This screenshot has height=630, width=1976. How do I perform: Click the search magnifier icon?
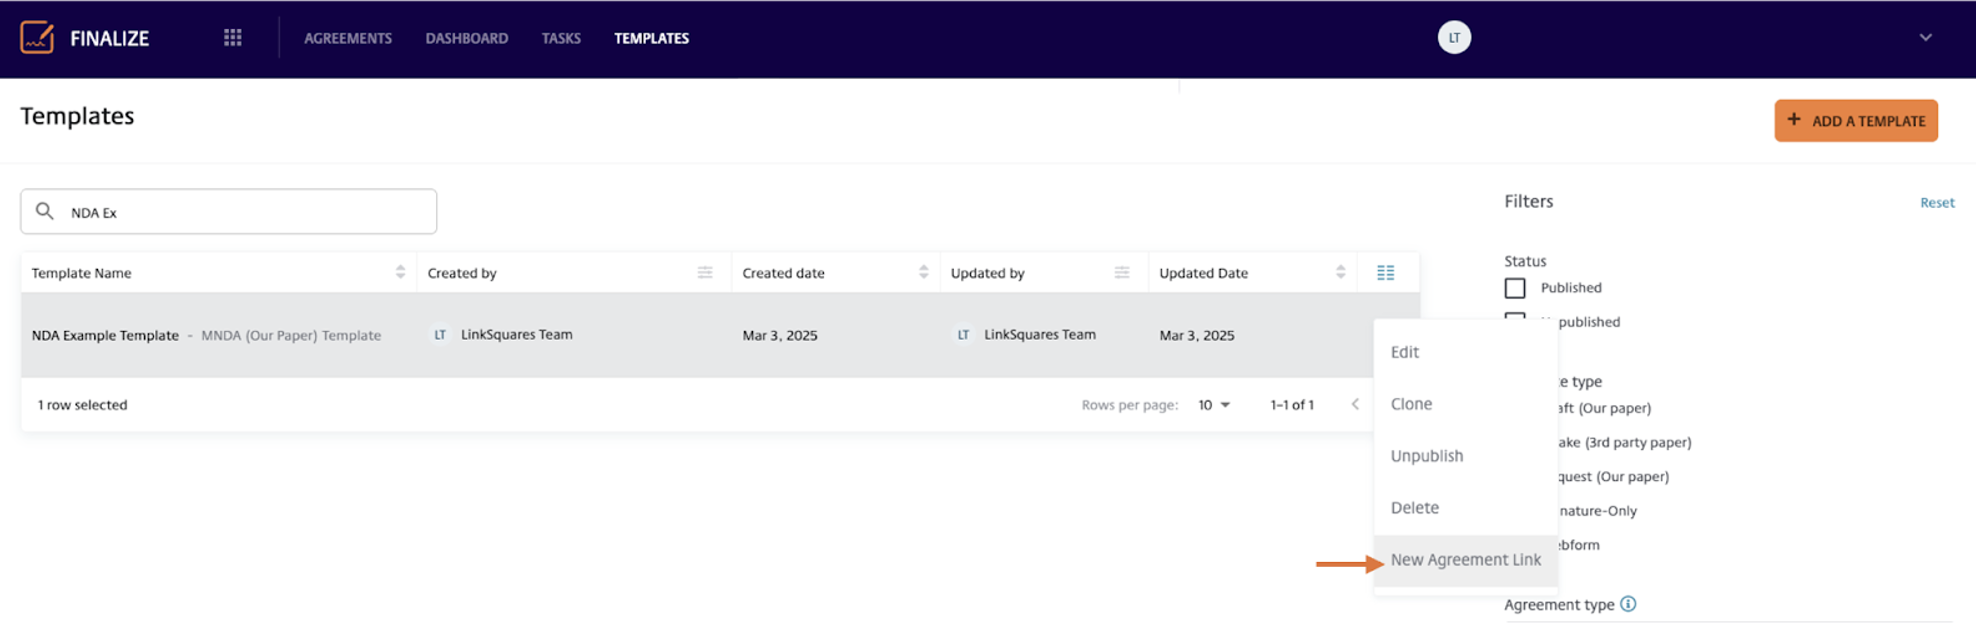pos(45,211)
